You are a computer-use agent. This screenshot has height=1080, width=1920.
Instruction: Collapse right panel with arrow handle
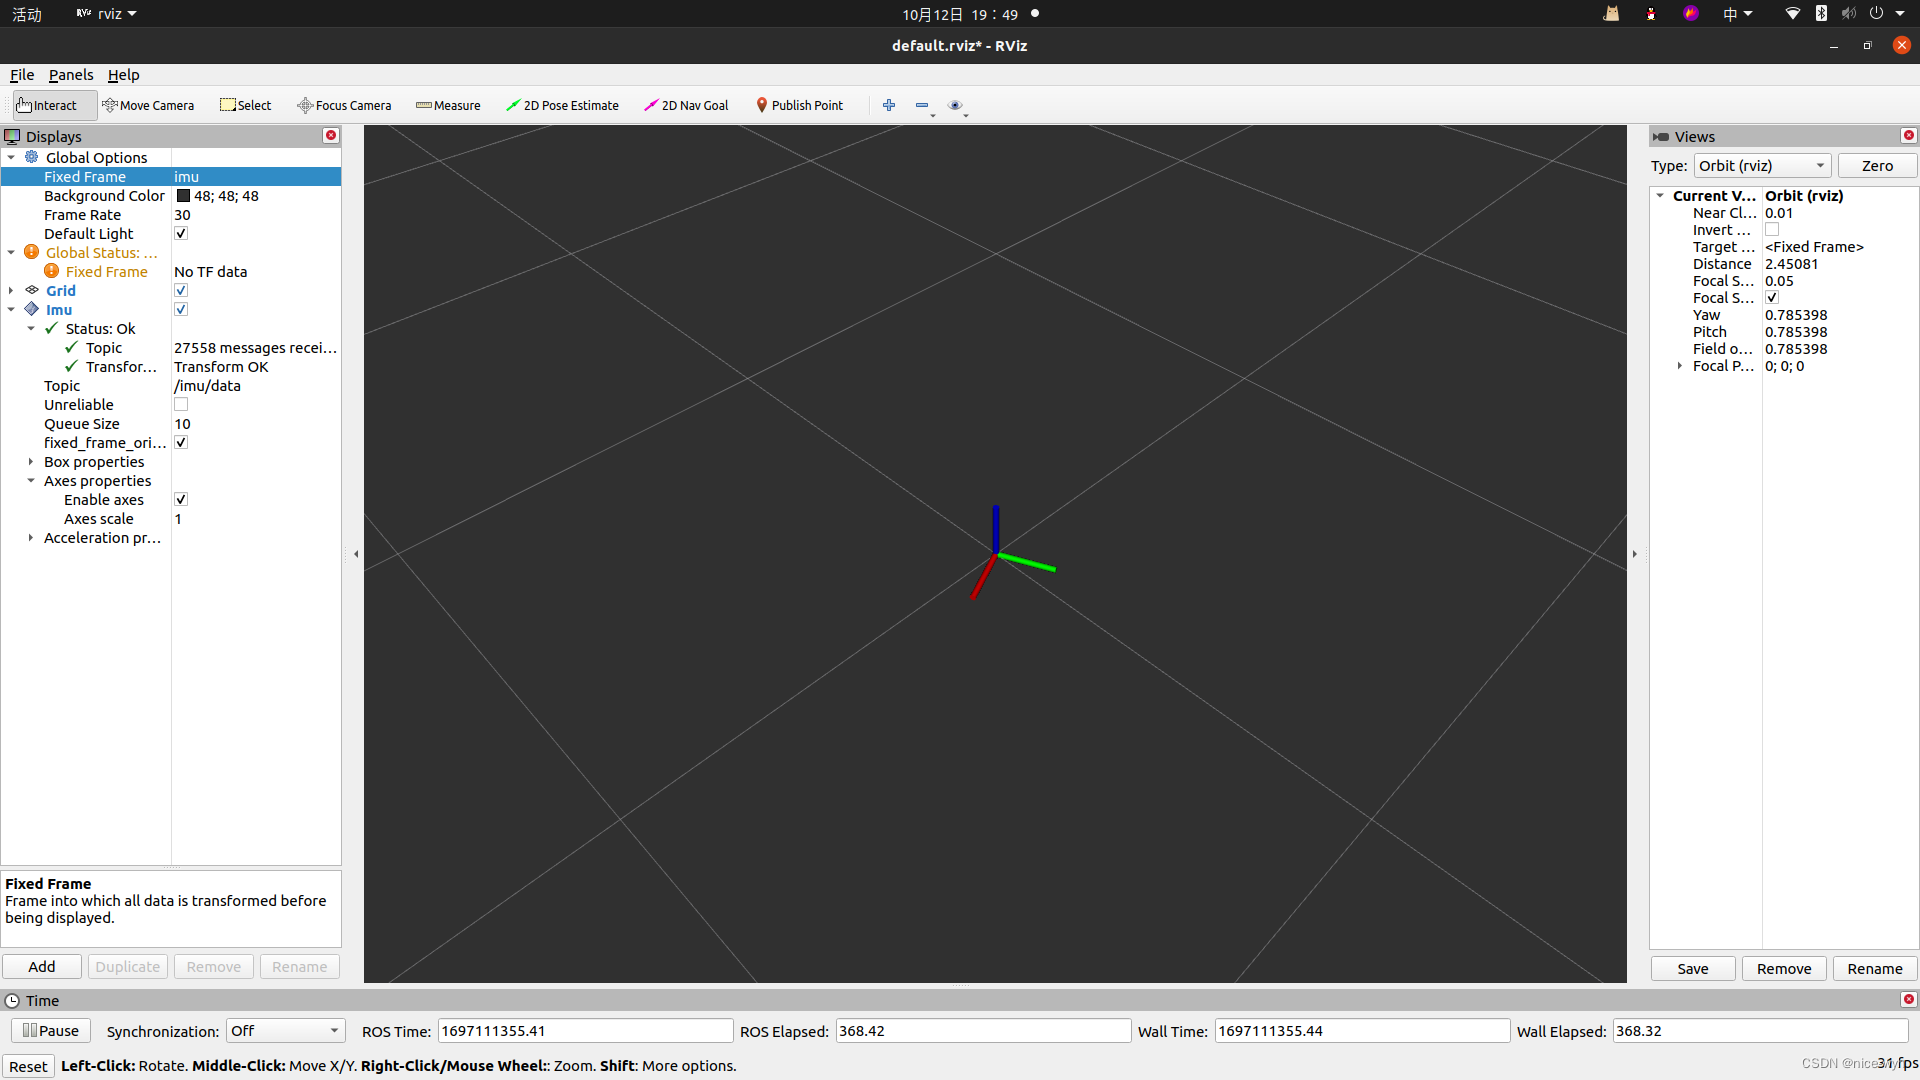(1635, 554)
